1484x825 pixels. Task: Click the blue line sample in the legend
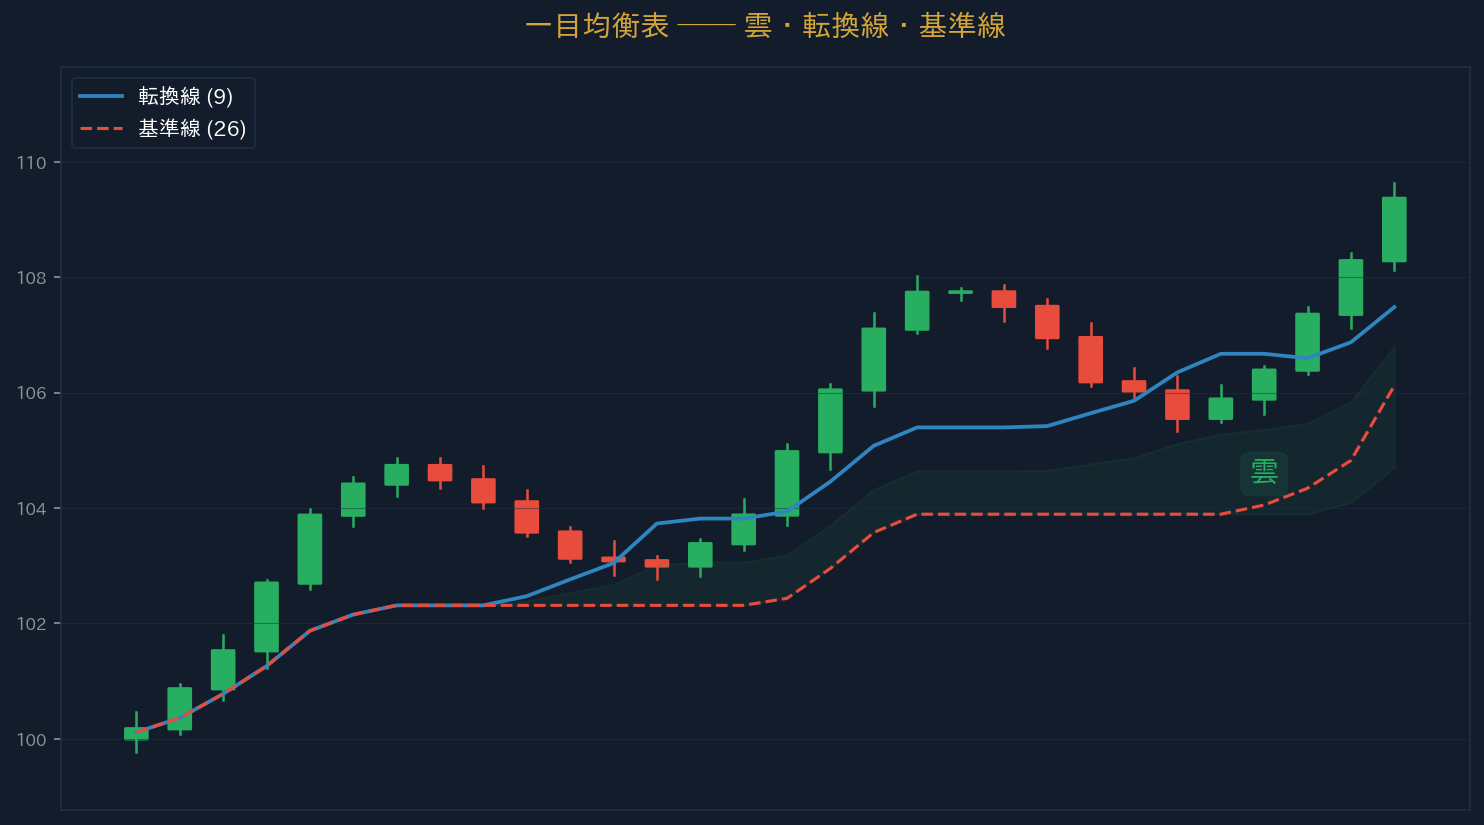pyautogui.click(x=101, y=96)
